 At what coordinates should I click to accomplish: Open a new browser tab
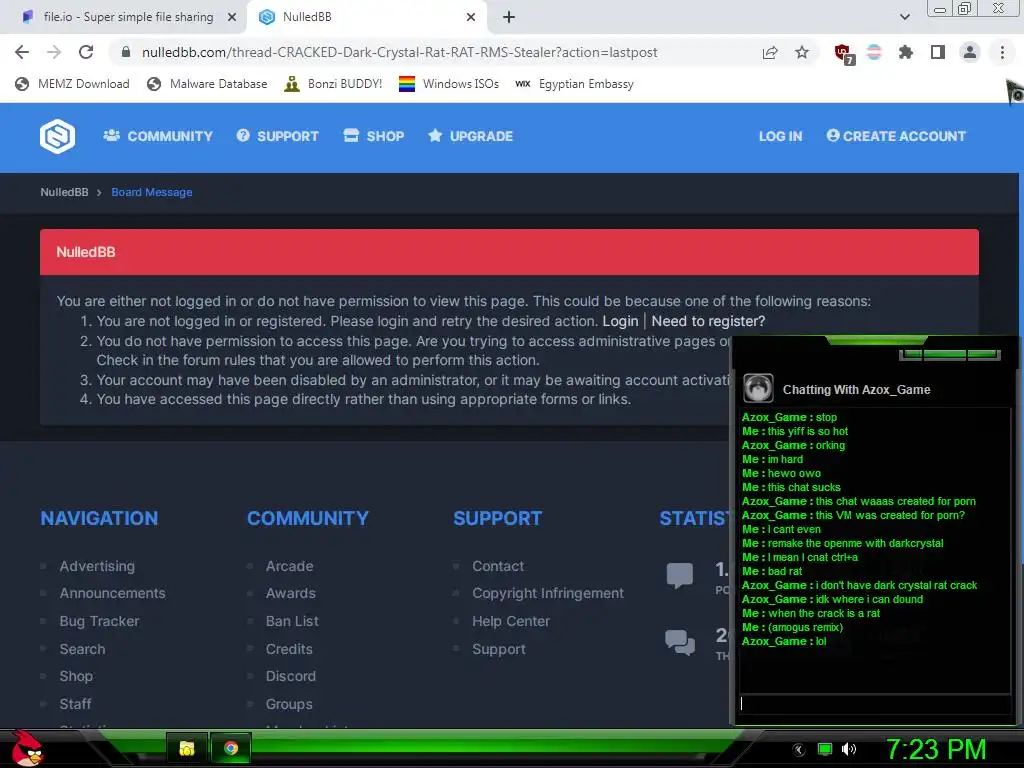(x=509, y=17)
